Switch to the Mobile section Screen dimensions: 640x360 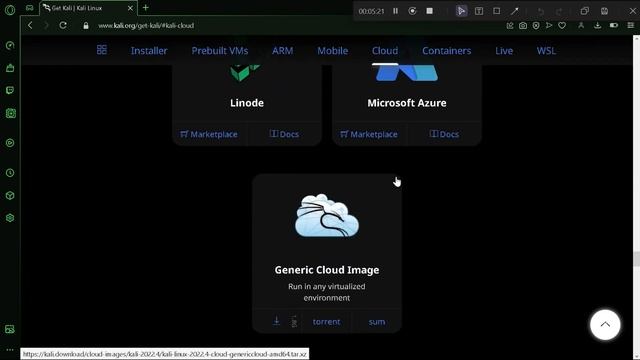pyautogui.click(x=333, y=51)
